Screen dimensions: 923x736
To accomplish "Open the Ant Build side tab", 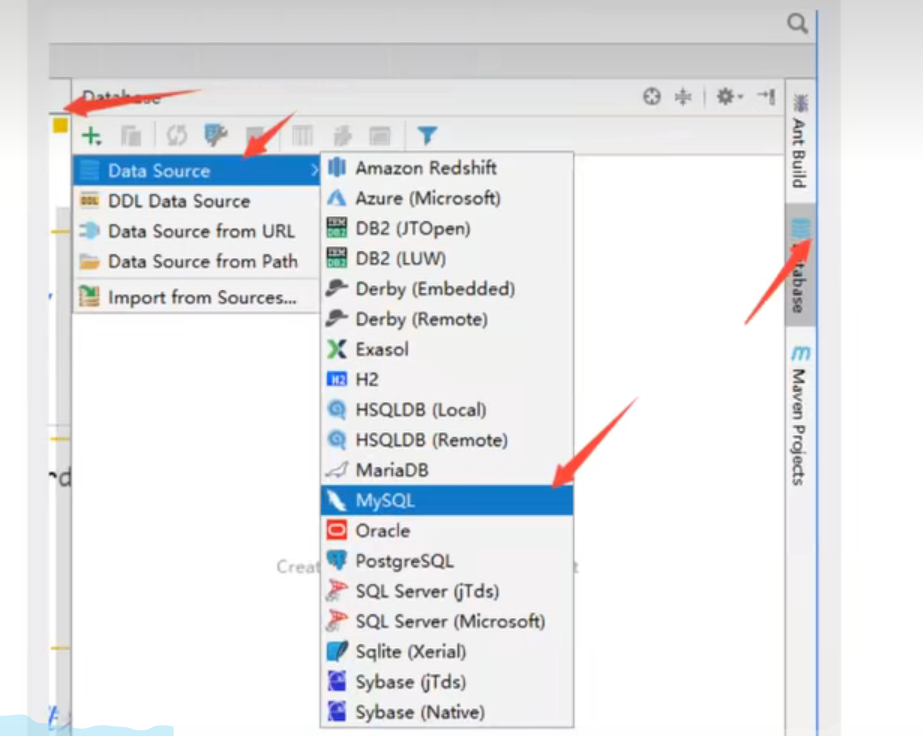I will tap(799, 142).
